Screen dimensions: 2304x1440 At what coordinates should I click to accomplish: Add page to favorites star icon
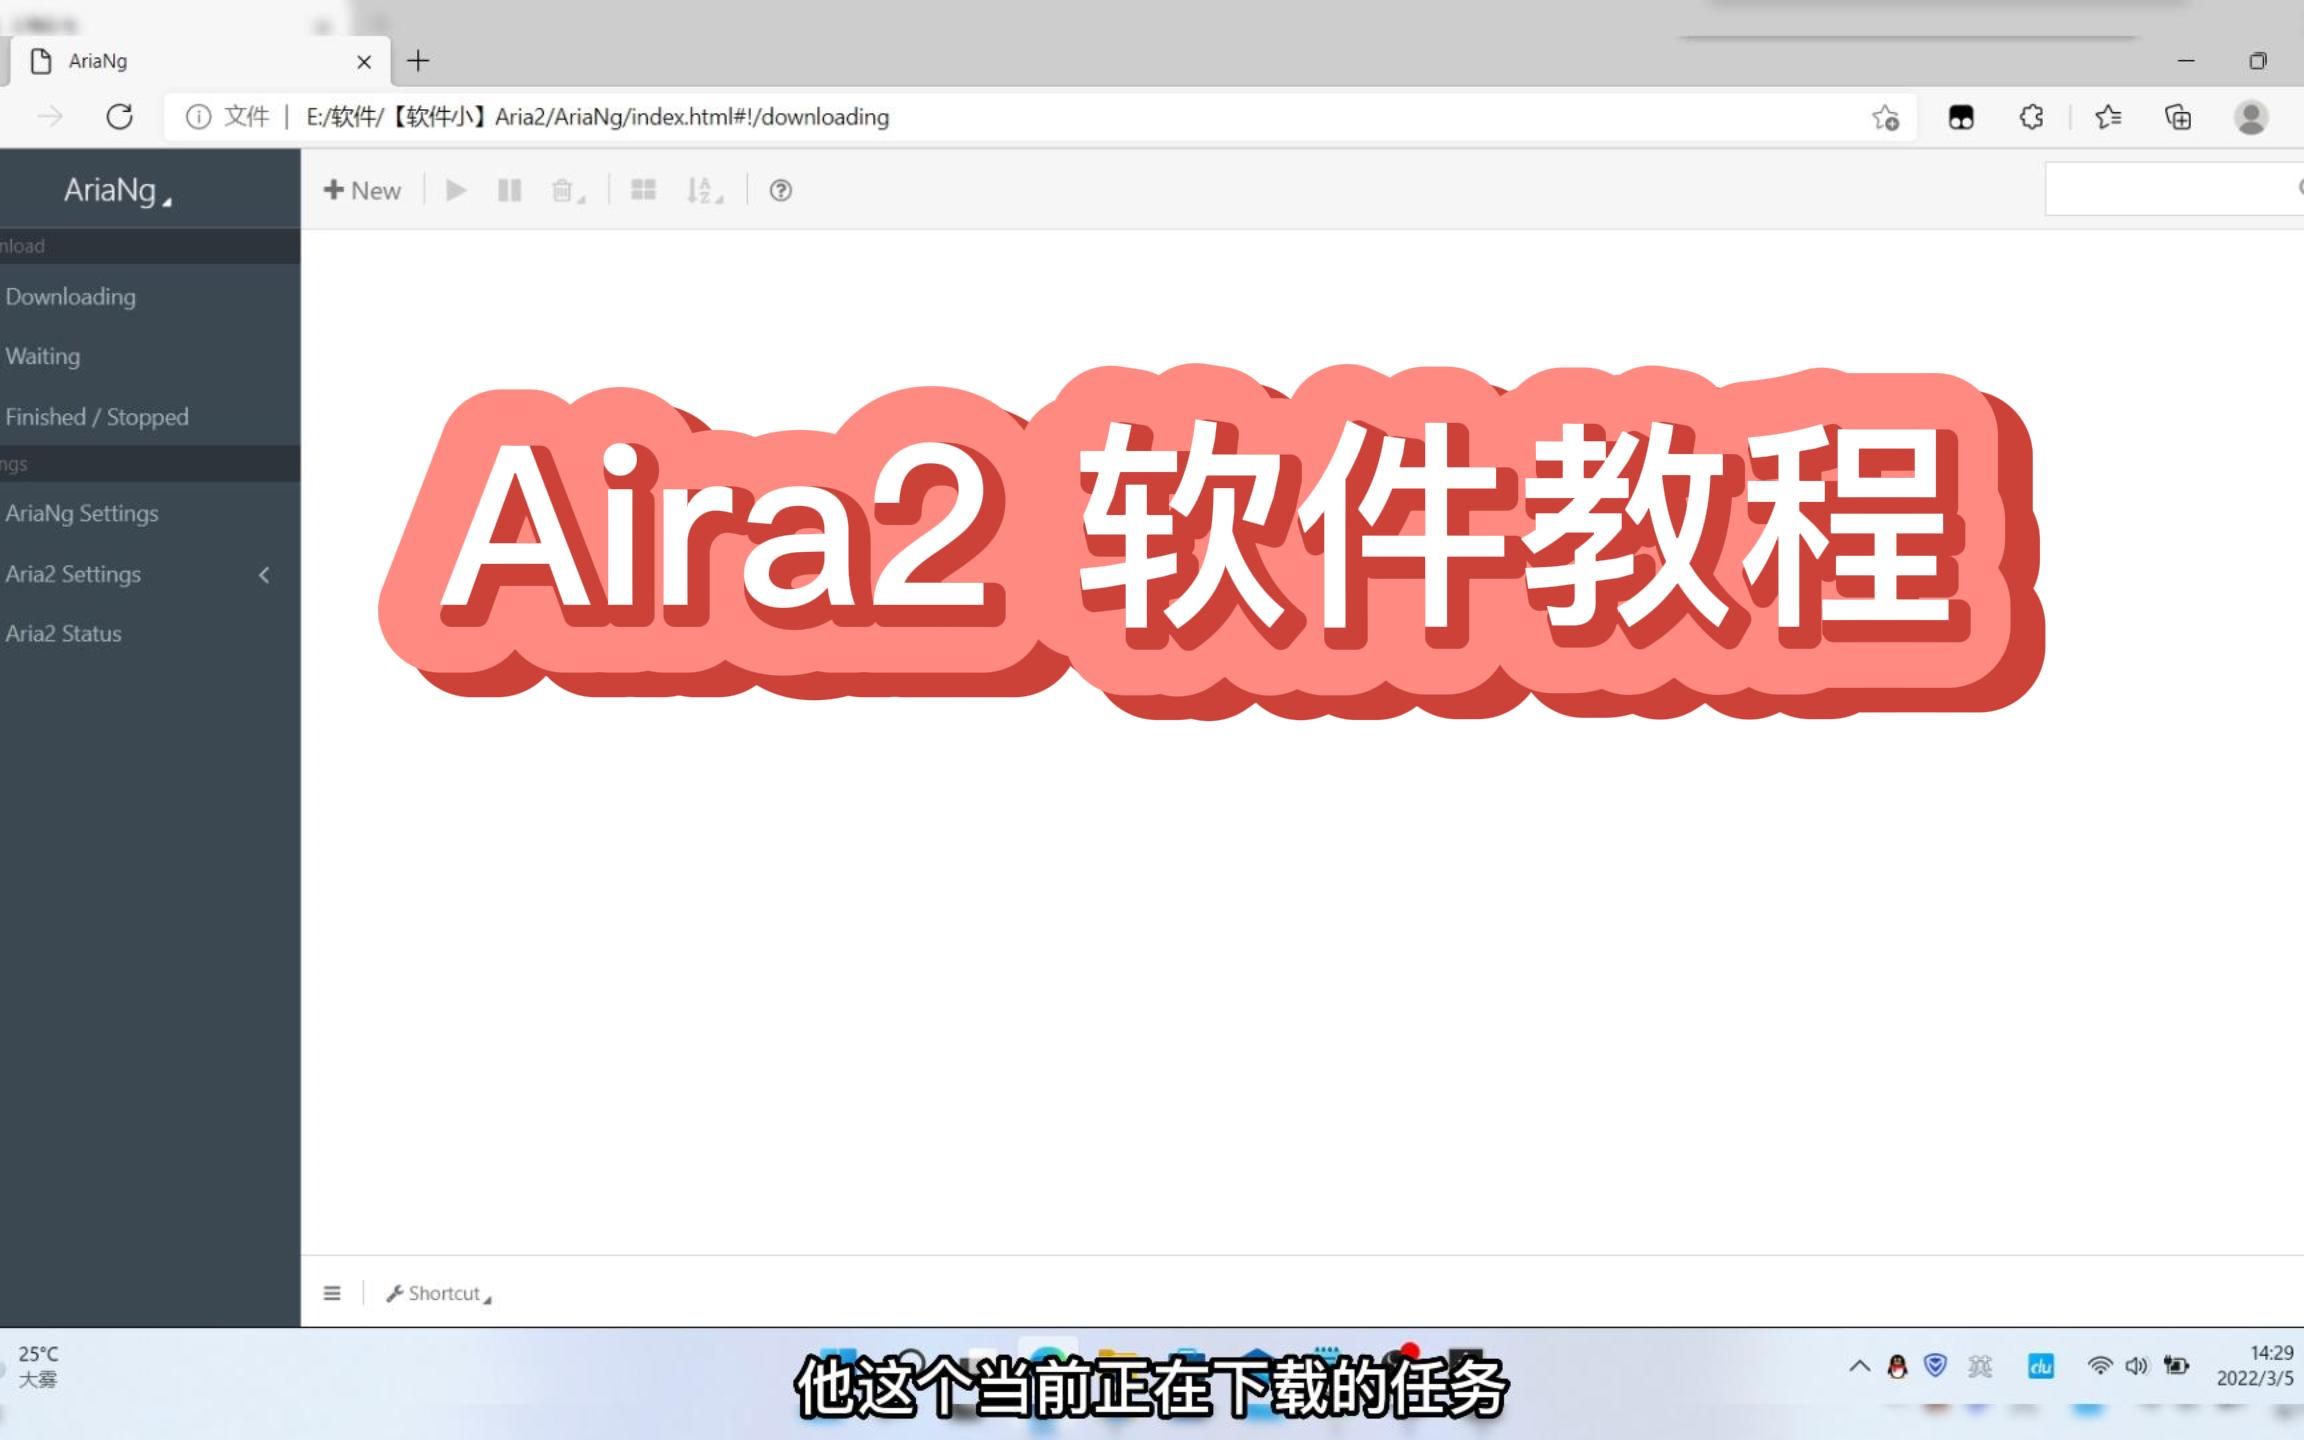pos(1886,117)
